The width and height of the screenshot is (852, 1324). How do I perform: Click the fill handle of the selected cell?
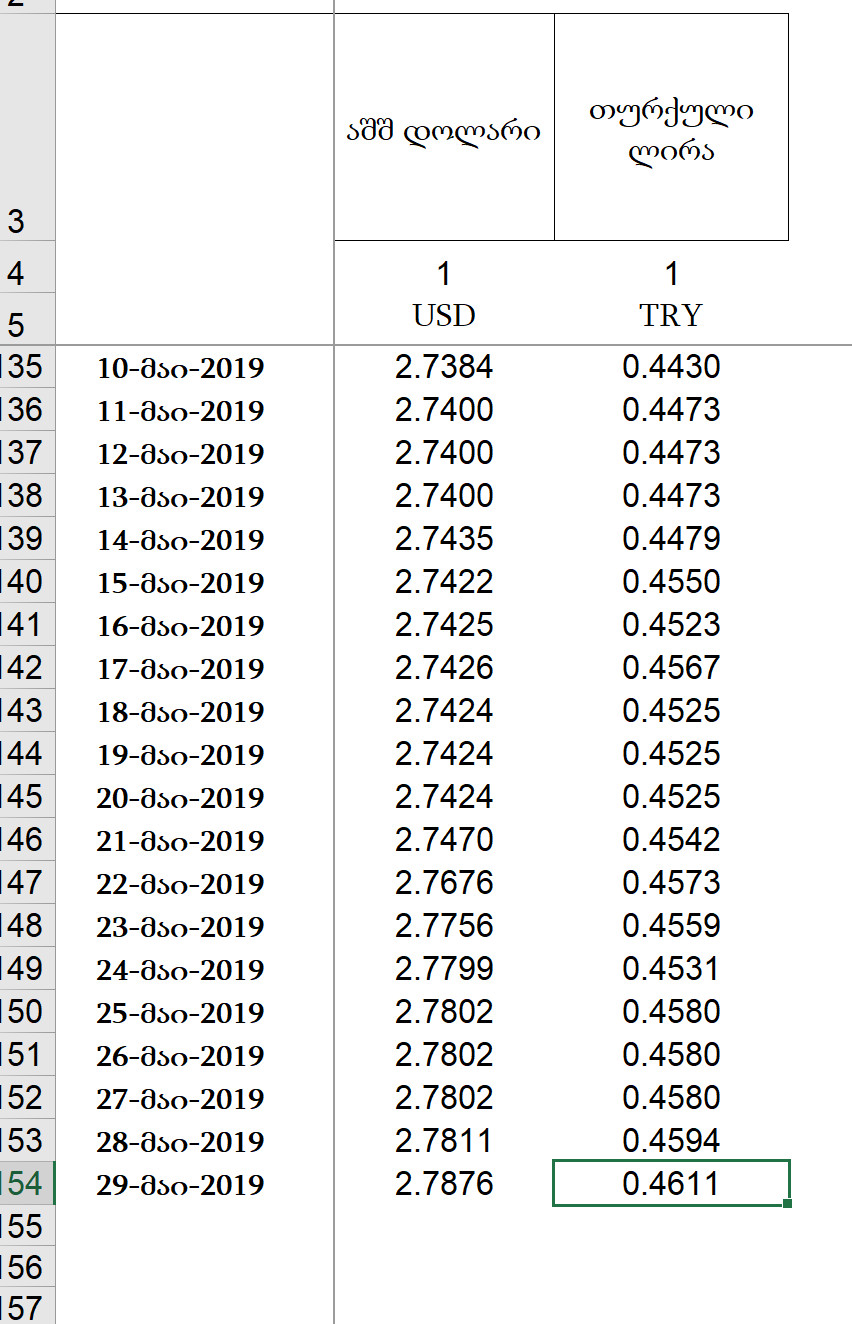pyautogui.click(x=788, y=1203)
